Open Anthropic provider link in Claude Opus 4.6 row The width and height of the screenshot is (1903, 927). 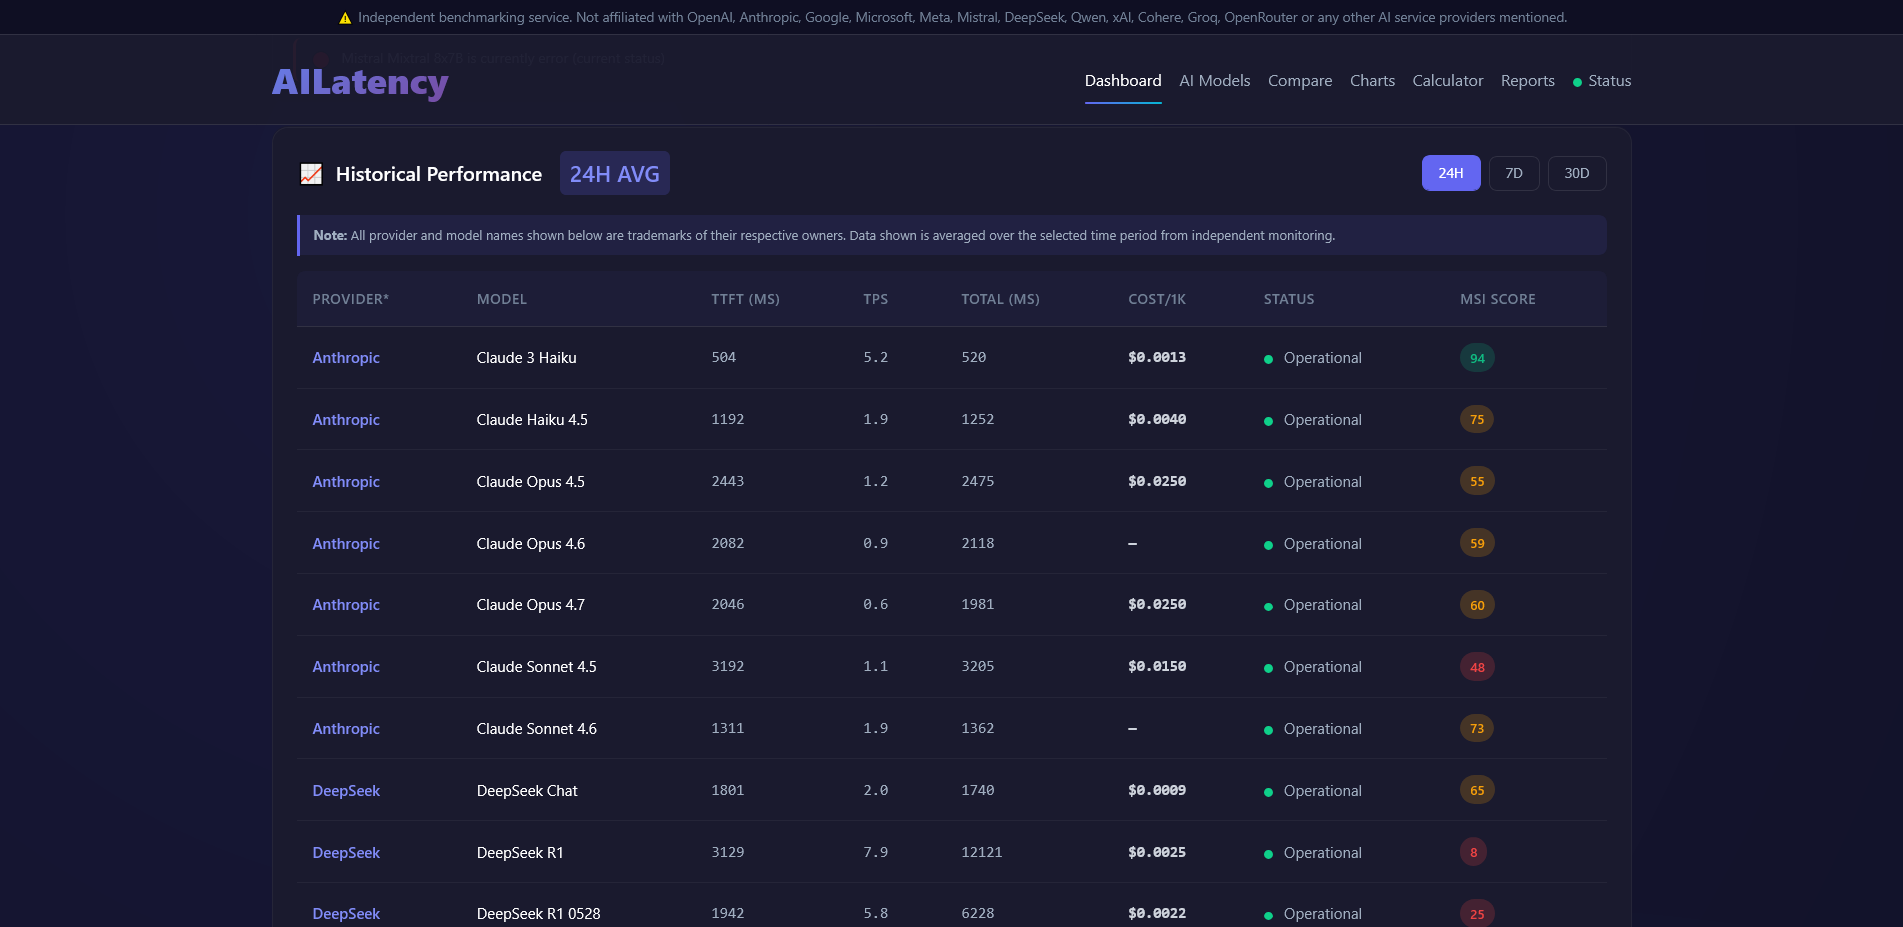point(346,544)
